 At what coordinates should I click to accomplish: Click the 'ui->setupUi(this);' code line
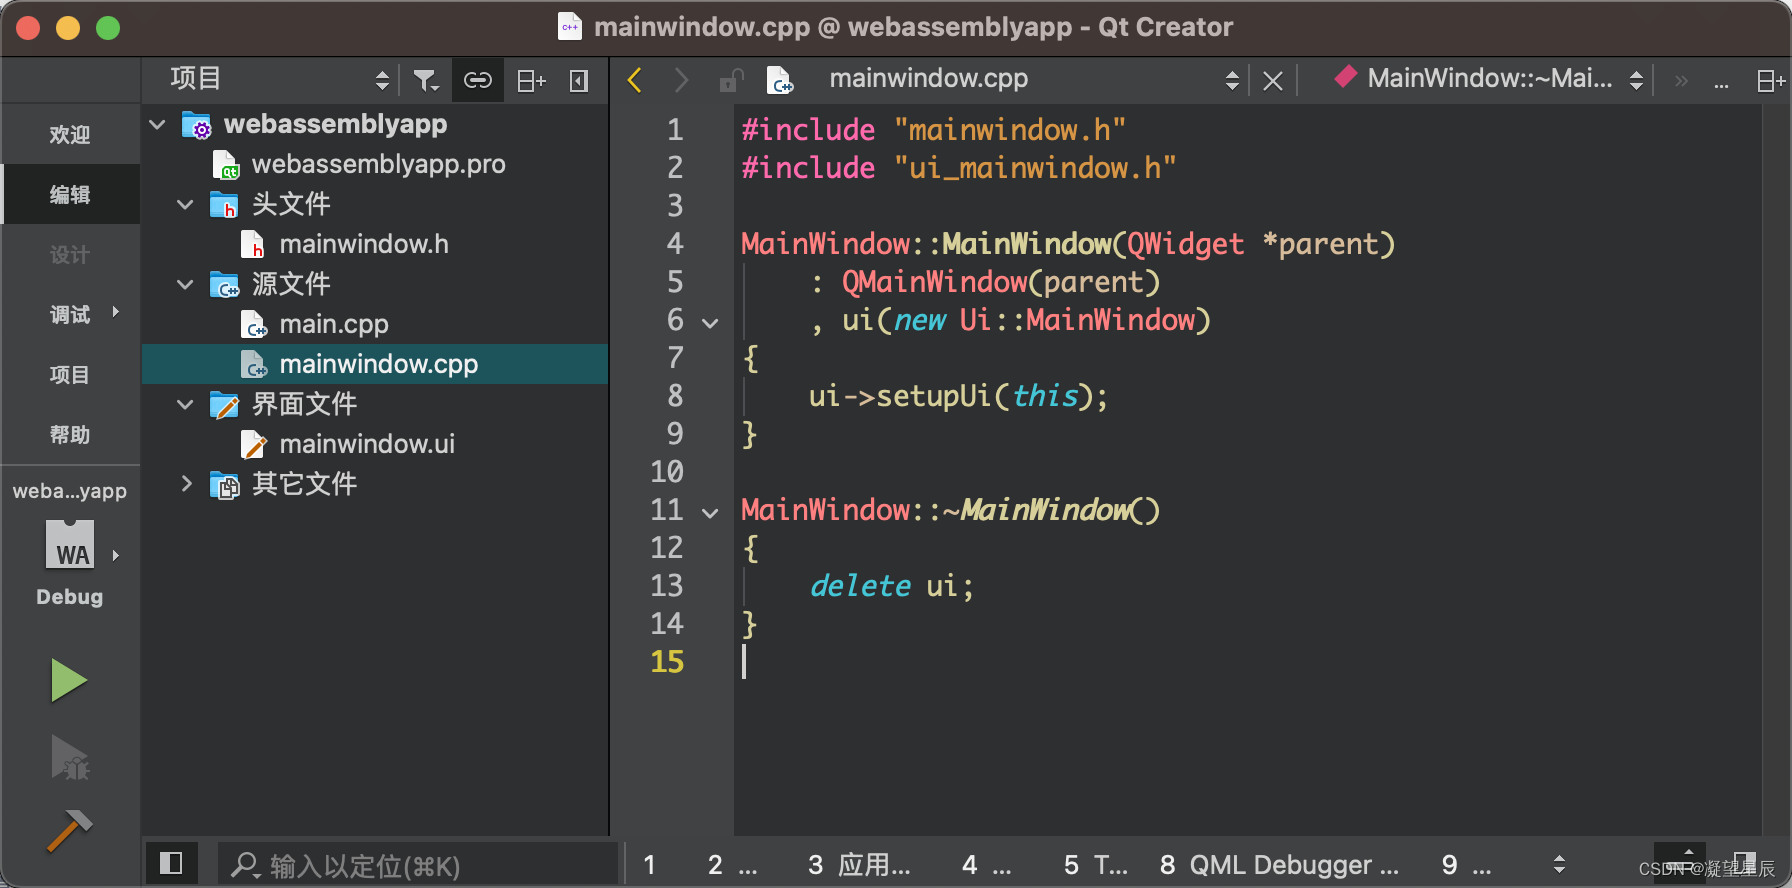(958, 396)
